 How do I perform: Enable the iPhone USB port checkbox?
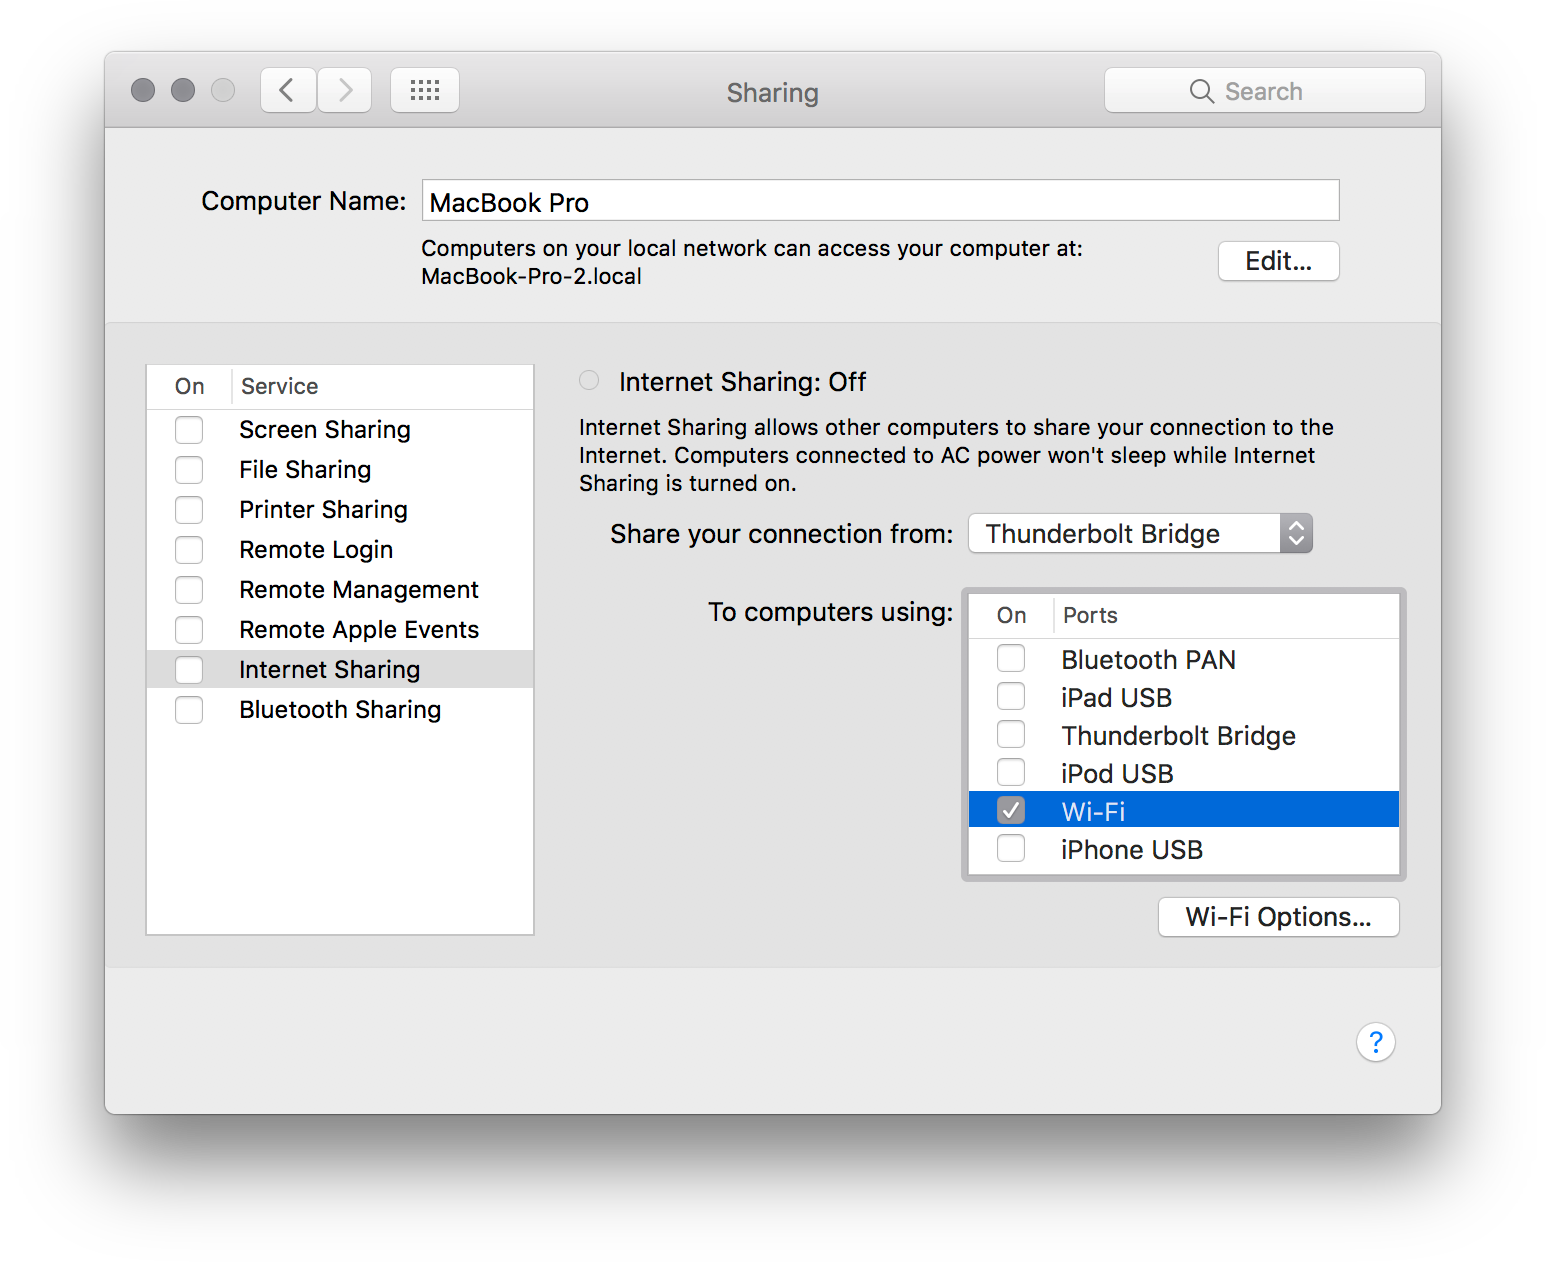pyautogui.click(x=1011, y=848)
